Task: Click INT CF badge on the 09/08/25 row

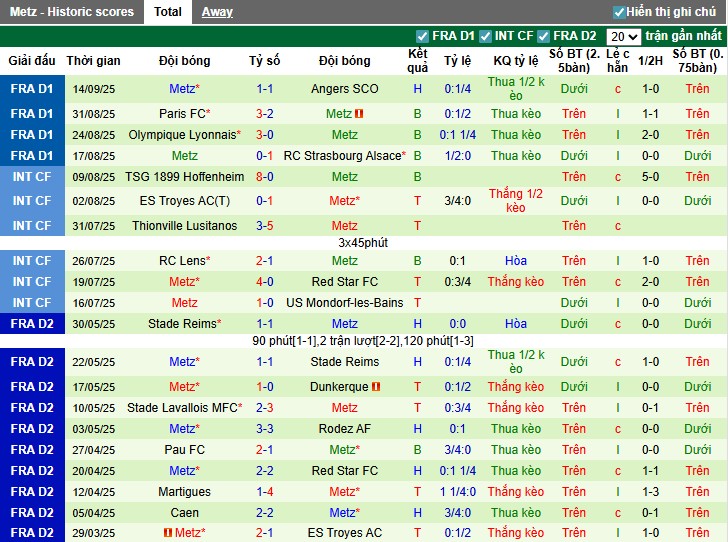Action: coord(31,177)
